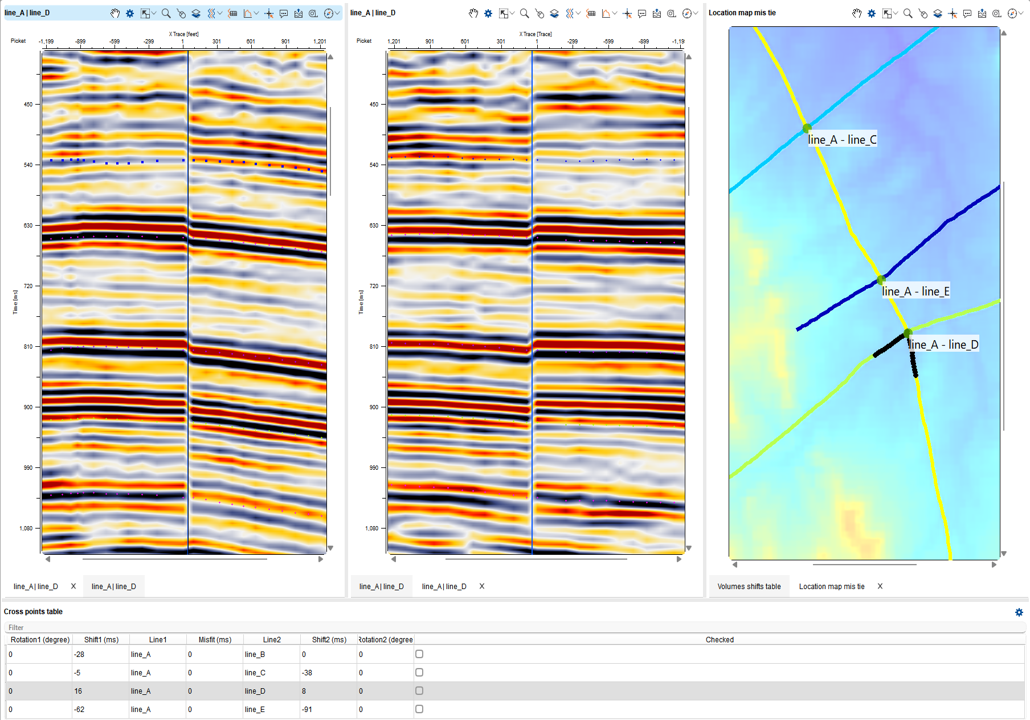Click the magnifier zoom tool in middle panel
This screenshot has width=1030, height=720.
524,14
